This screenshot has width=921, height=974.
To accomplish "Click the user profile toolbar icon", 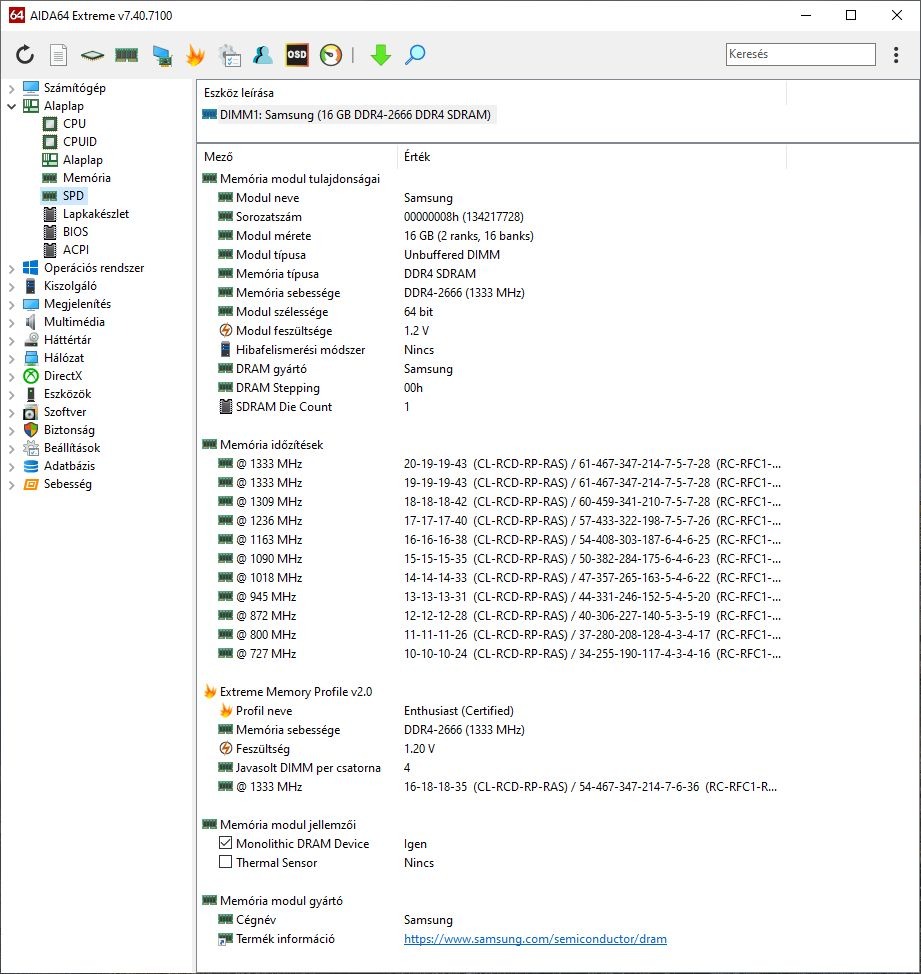I will pyautogui.click(x=263, y=55).
